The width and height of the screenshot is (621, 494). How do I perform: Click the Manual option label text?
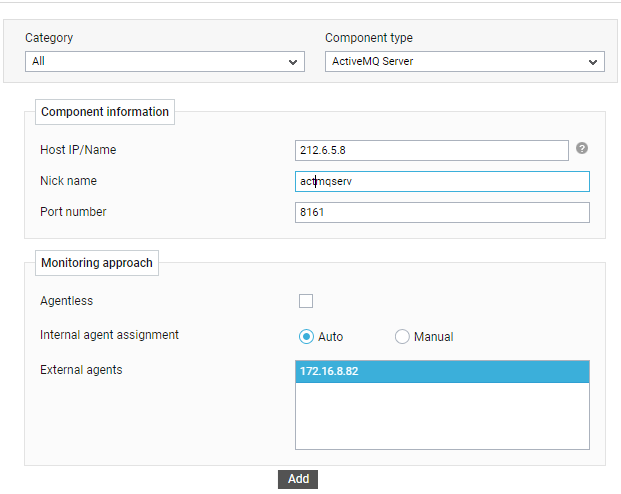click(434, 337)
